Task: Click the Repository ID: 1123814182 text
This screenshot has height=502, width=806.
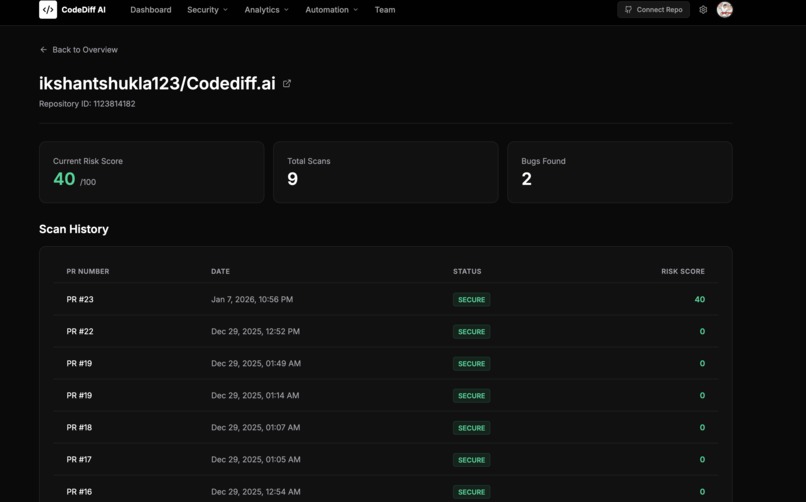Action: click(x=87, y=104)
